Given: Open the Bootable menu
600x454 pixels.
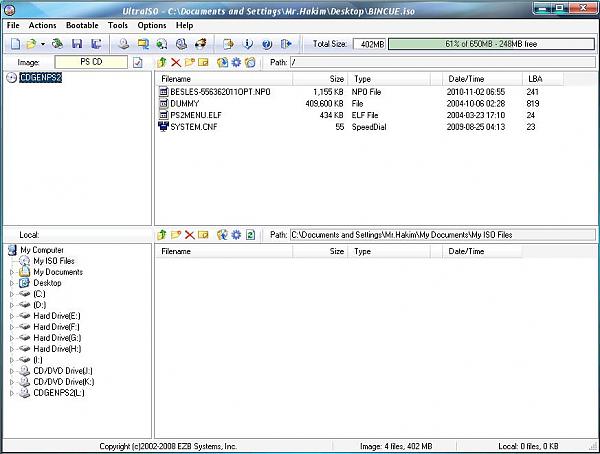Looking at the screenshot, I should [82, 25].
